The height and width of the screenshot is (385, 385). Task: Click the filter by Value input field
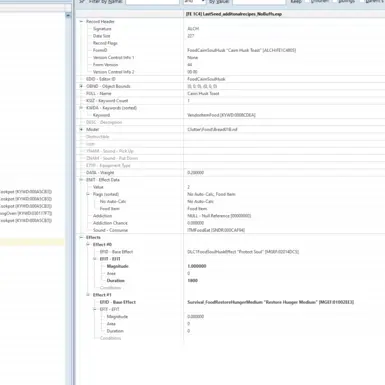click(259, 2)
